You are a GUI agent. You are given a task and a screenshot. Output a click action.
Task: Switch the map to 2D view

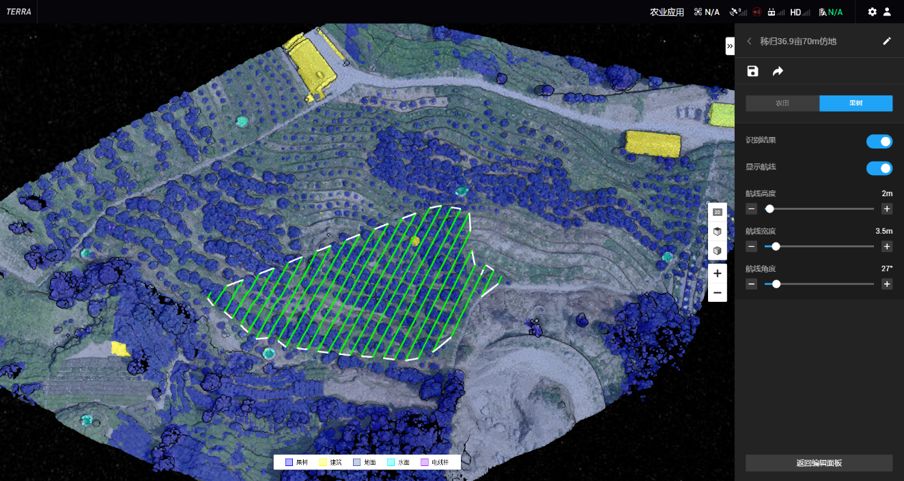(717, 212)
